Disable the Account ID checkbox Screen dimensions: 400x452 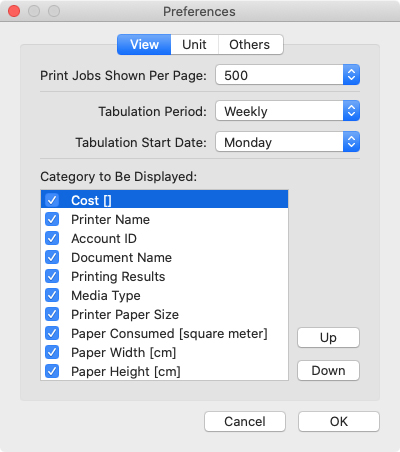[x=52, y=238]
